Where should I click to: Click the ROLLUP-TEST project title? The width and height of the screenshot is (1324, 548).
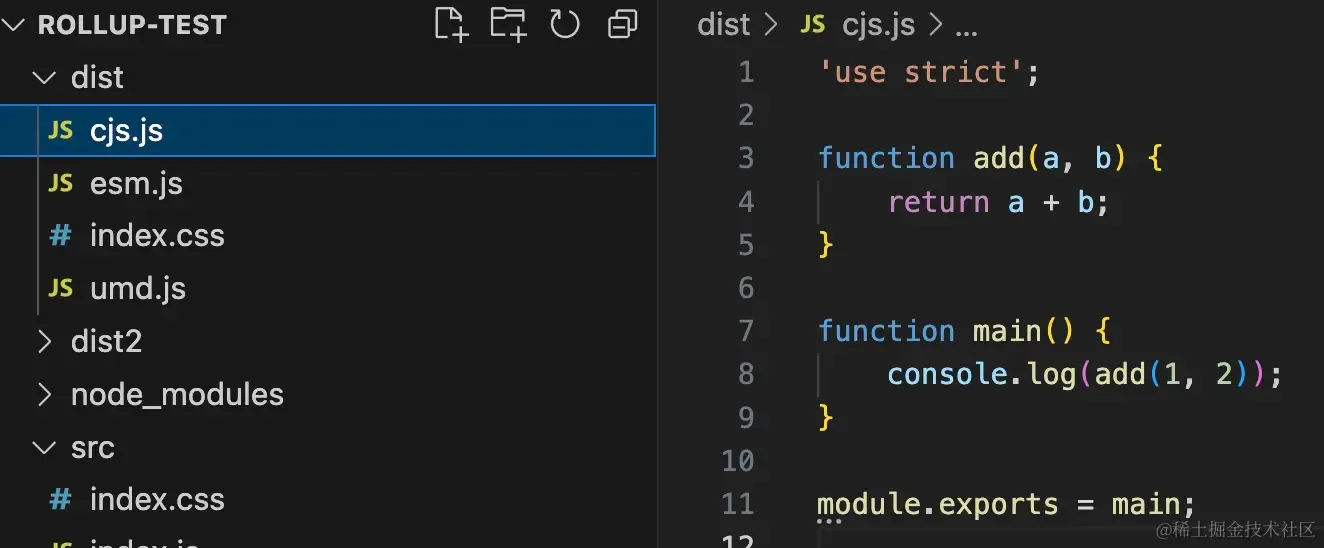pyautogui.click(x=132, y=25)
